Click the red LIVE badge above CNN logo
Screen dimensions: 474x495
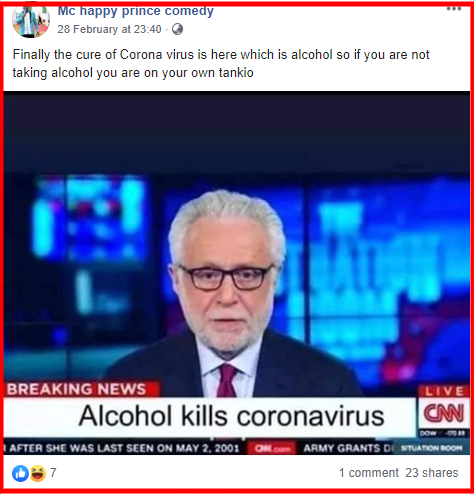coord(444,391)
